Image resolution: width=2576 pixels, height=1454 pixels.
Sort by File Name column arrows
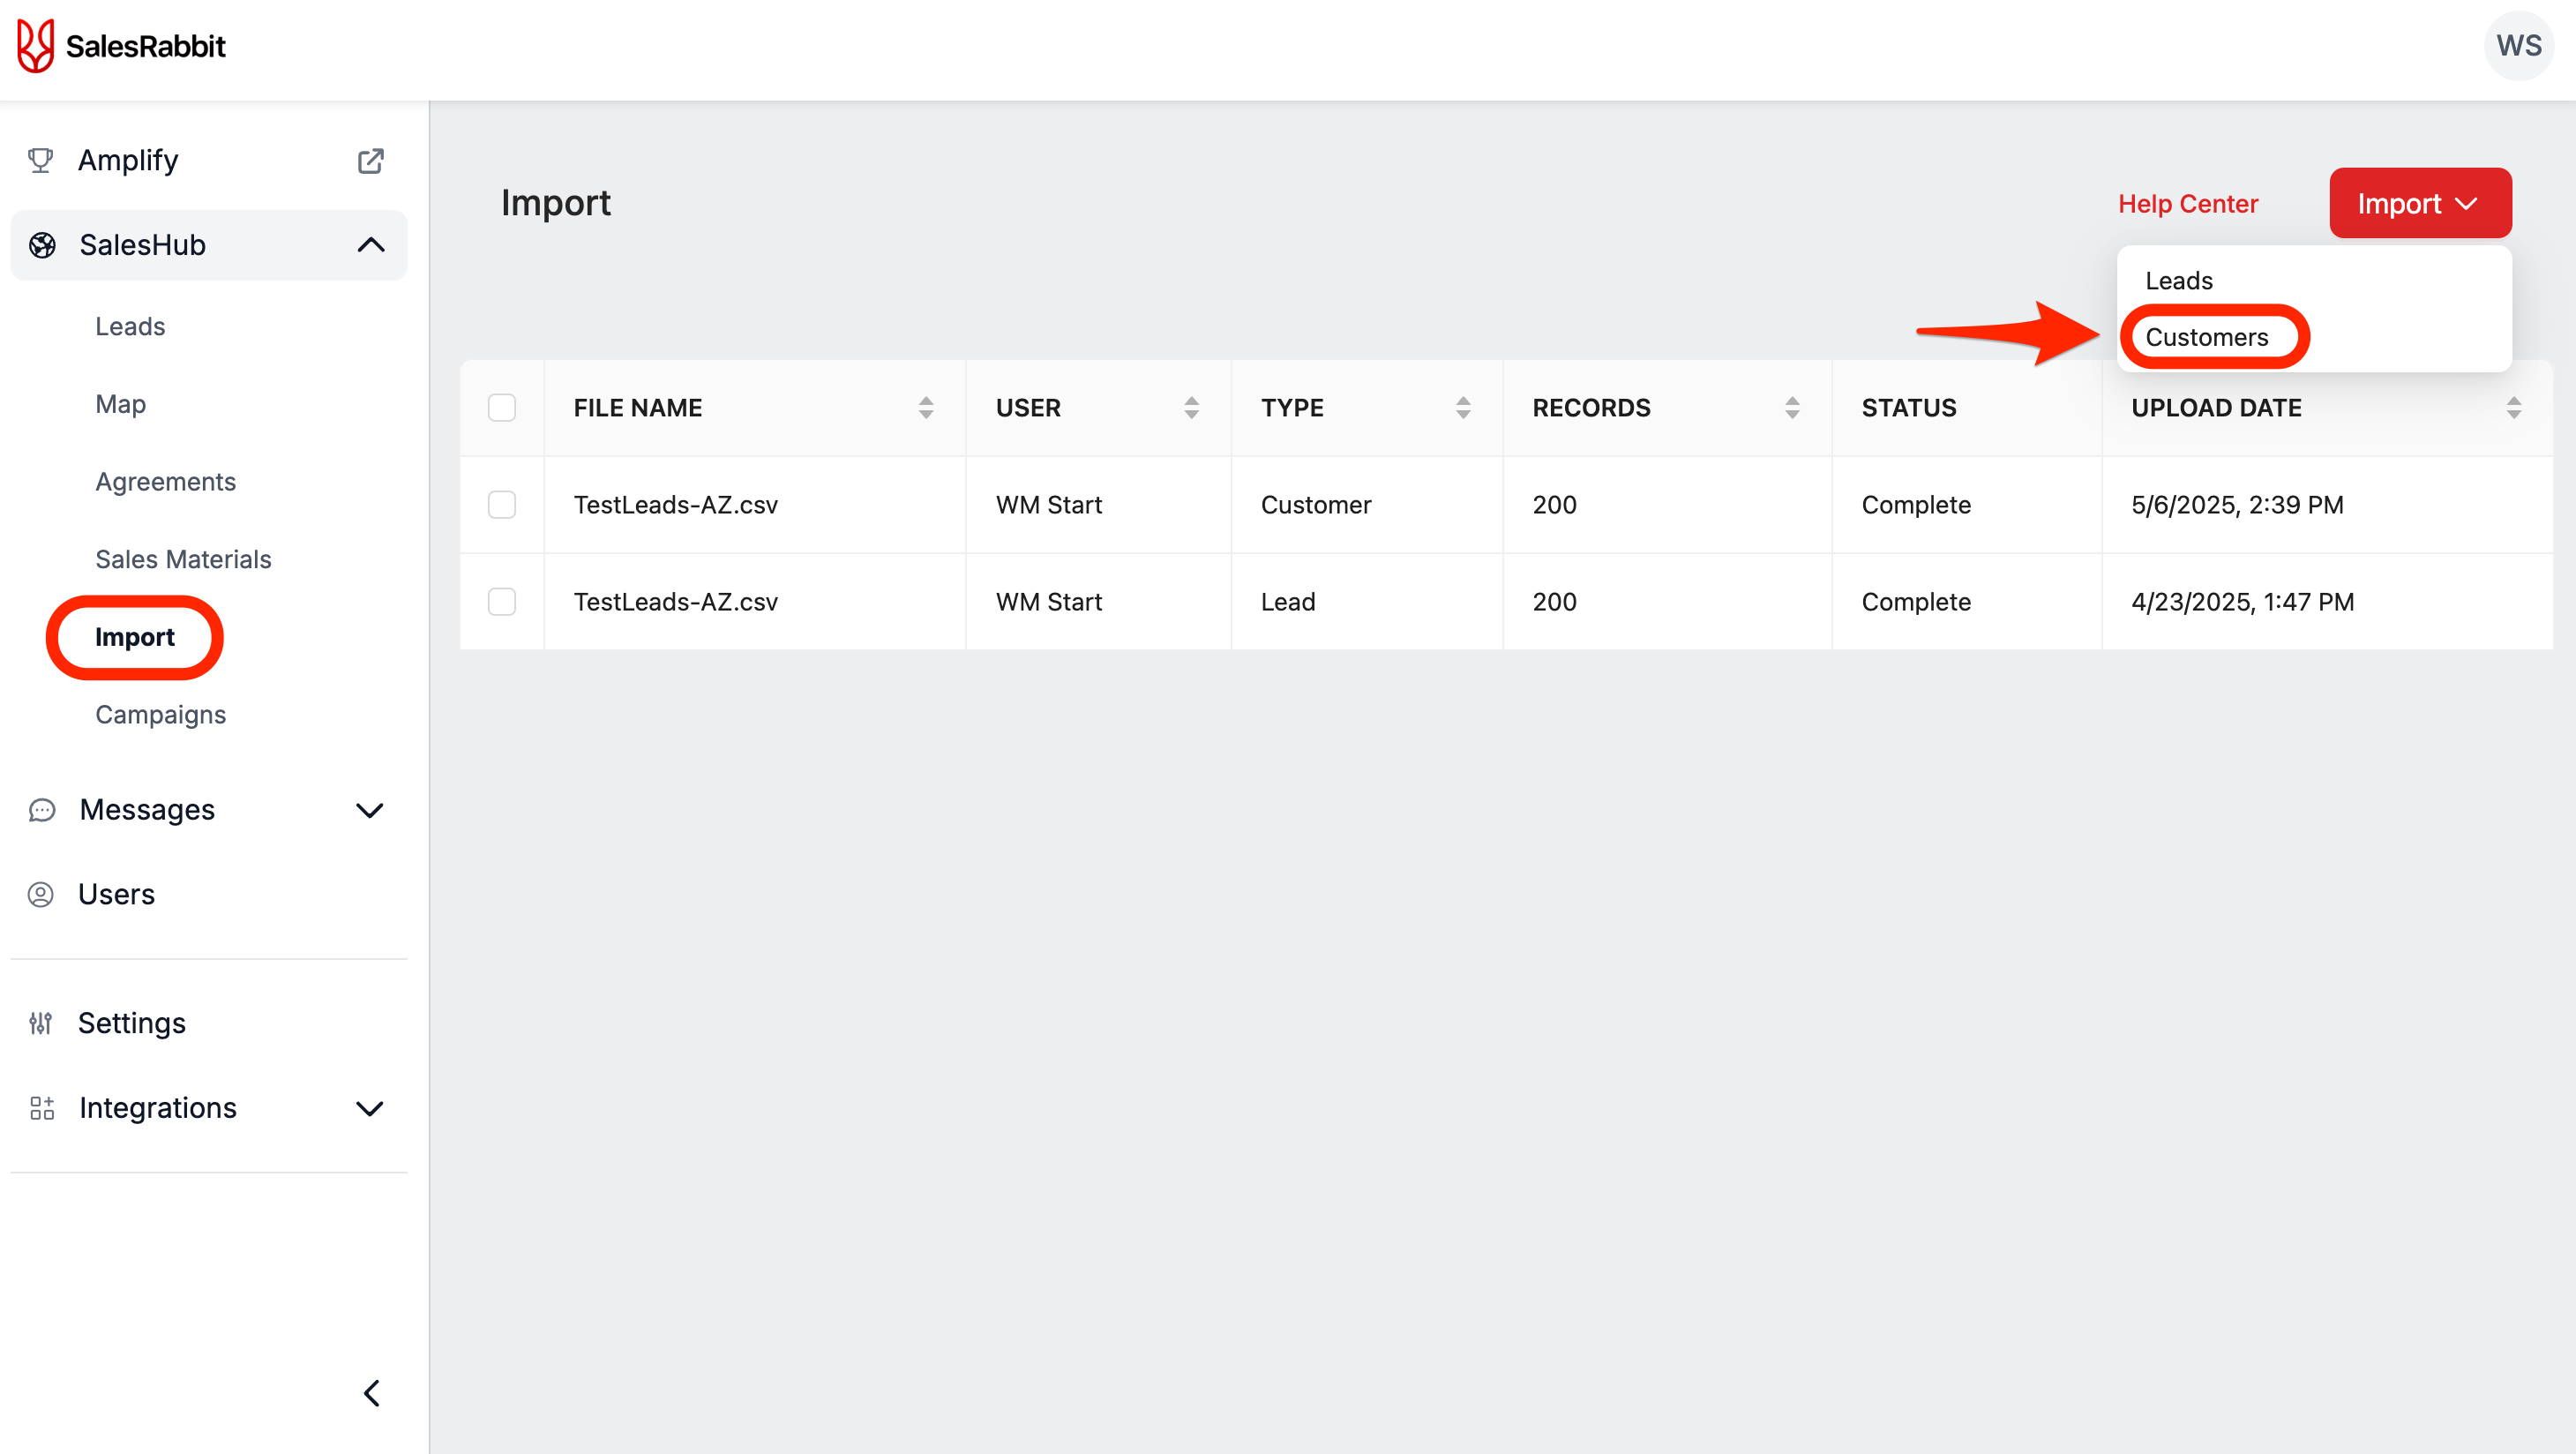tap(926, 408)
